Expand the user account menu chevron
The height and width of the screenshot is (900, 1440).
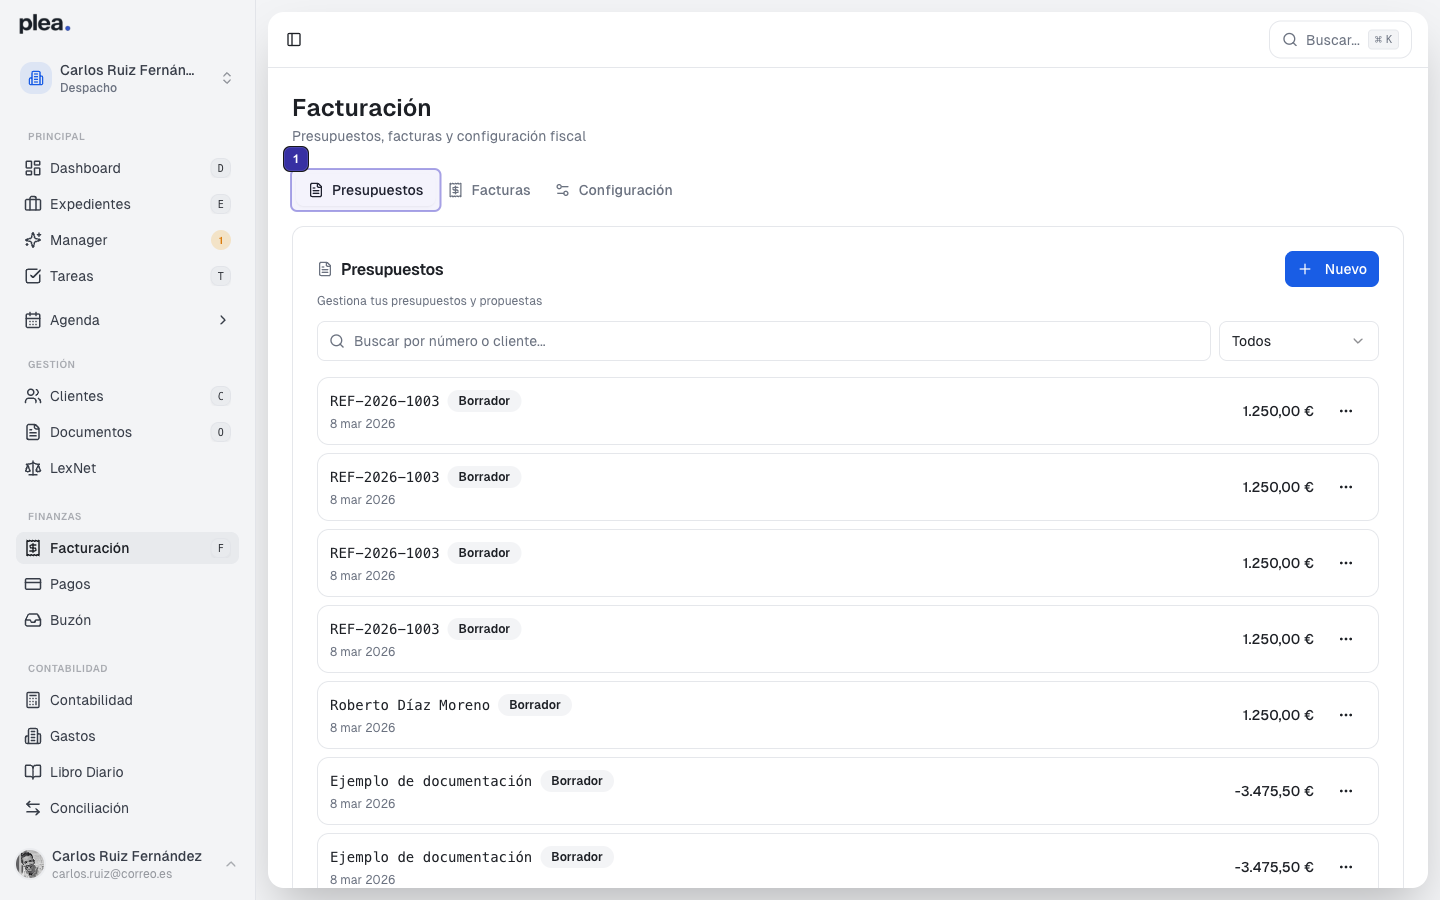tap(231, 864)
